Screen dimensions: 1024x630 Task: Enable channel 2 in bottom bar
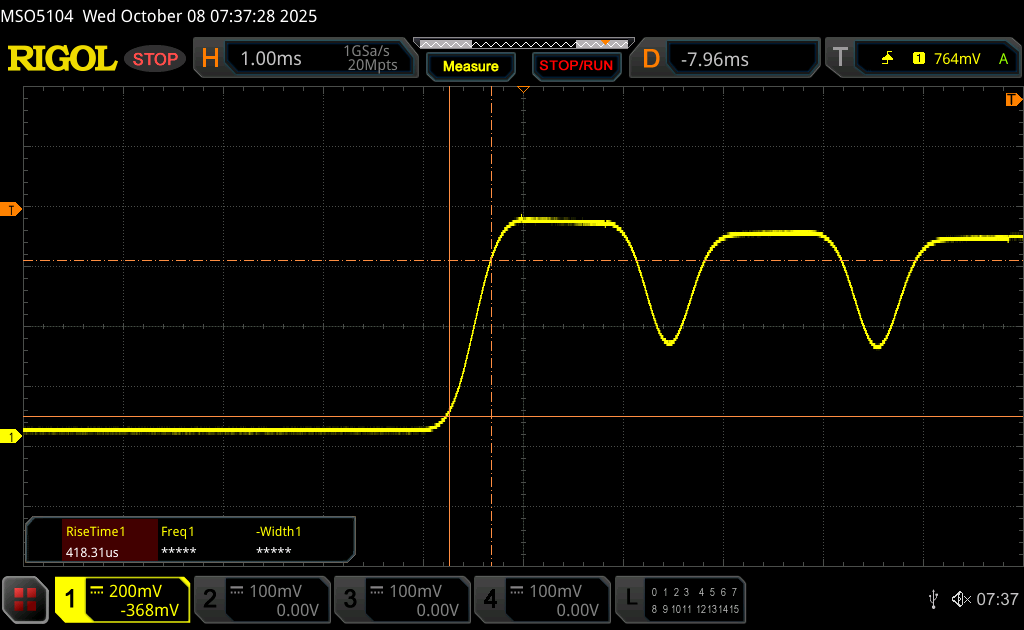click(x=260, y=599)
